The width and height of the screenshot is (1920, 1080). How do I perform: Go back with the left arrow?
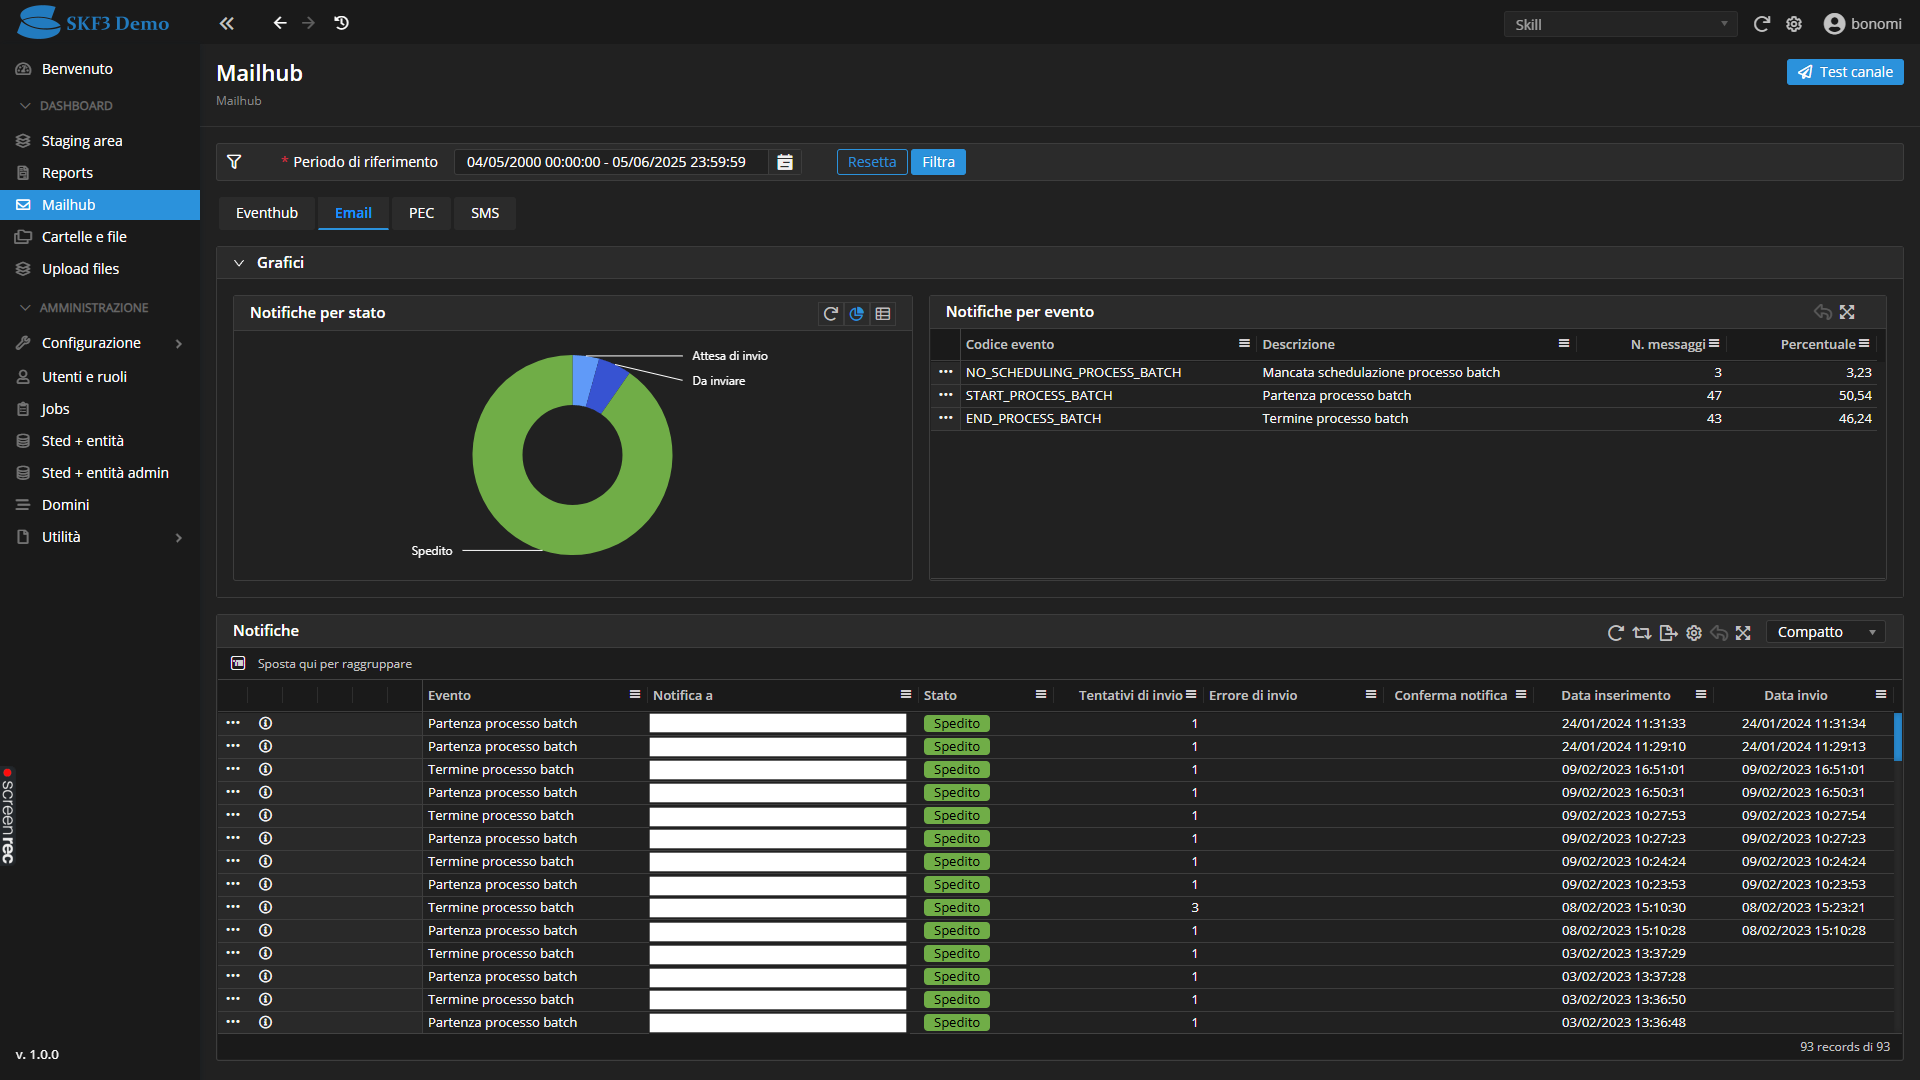coord(280,23)
